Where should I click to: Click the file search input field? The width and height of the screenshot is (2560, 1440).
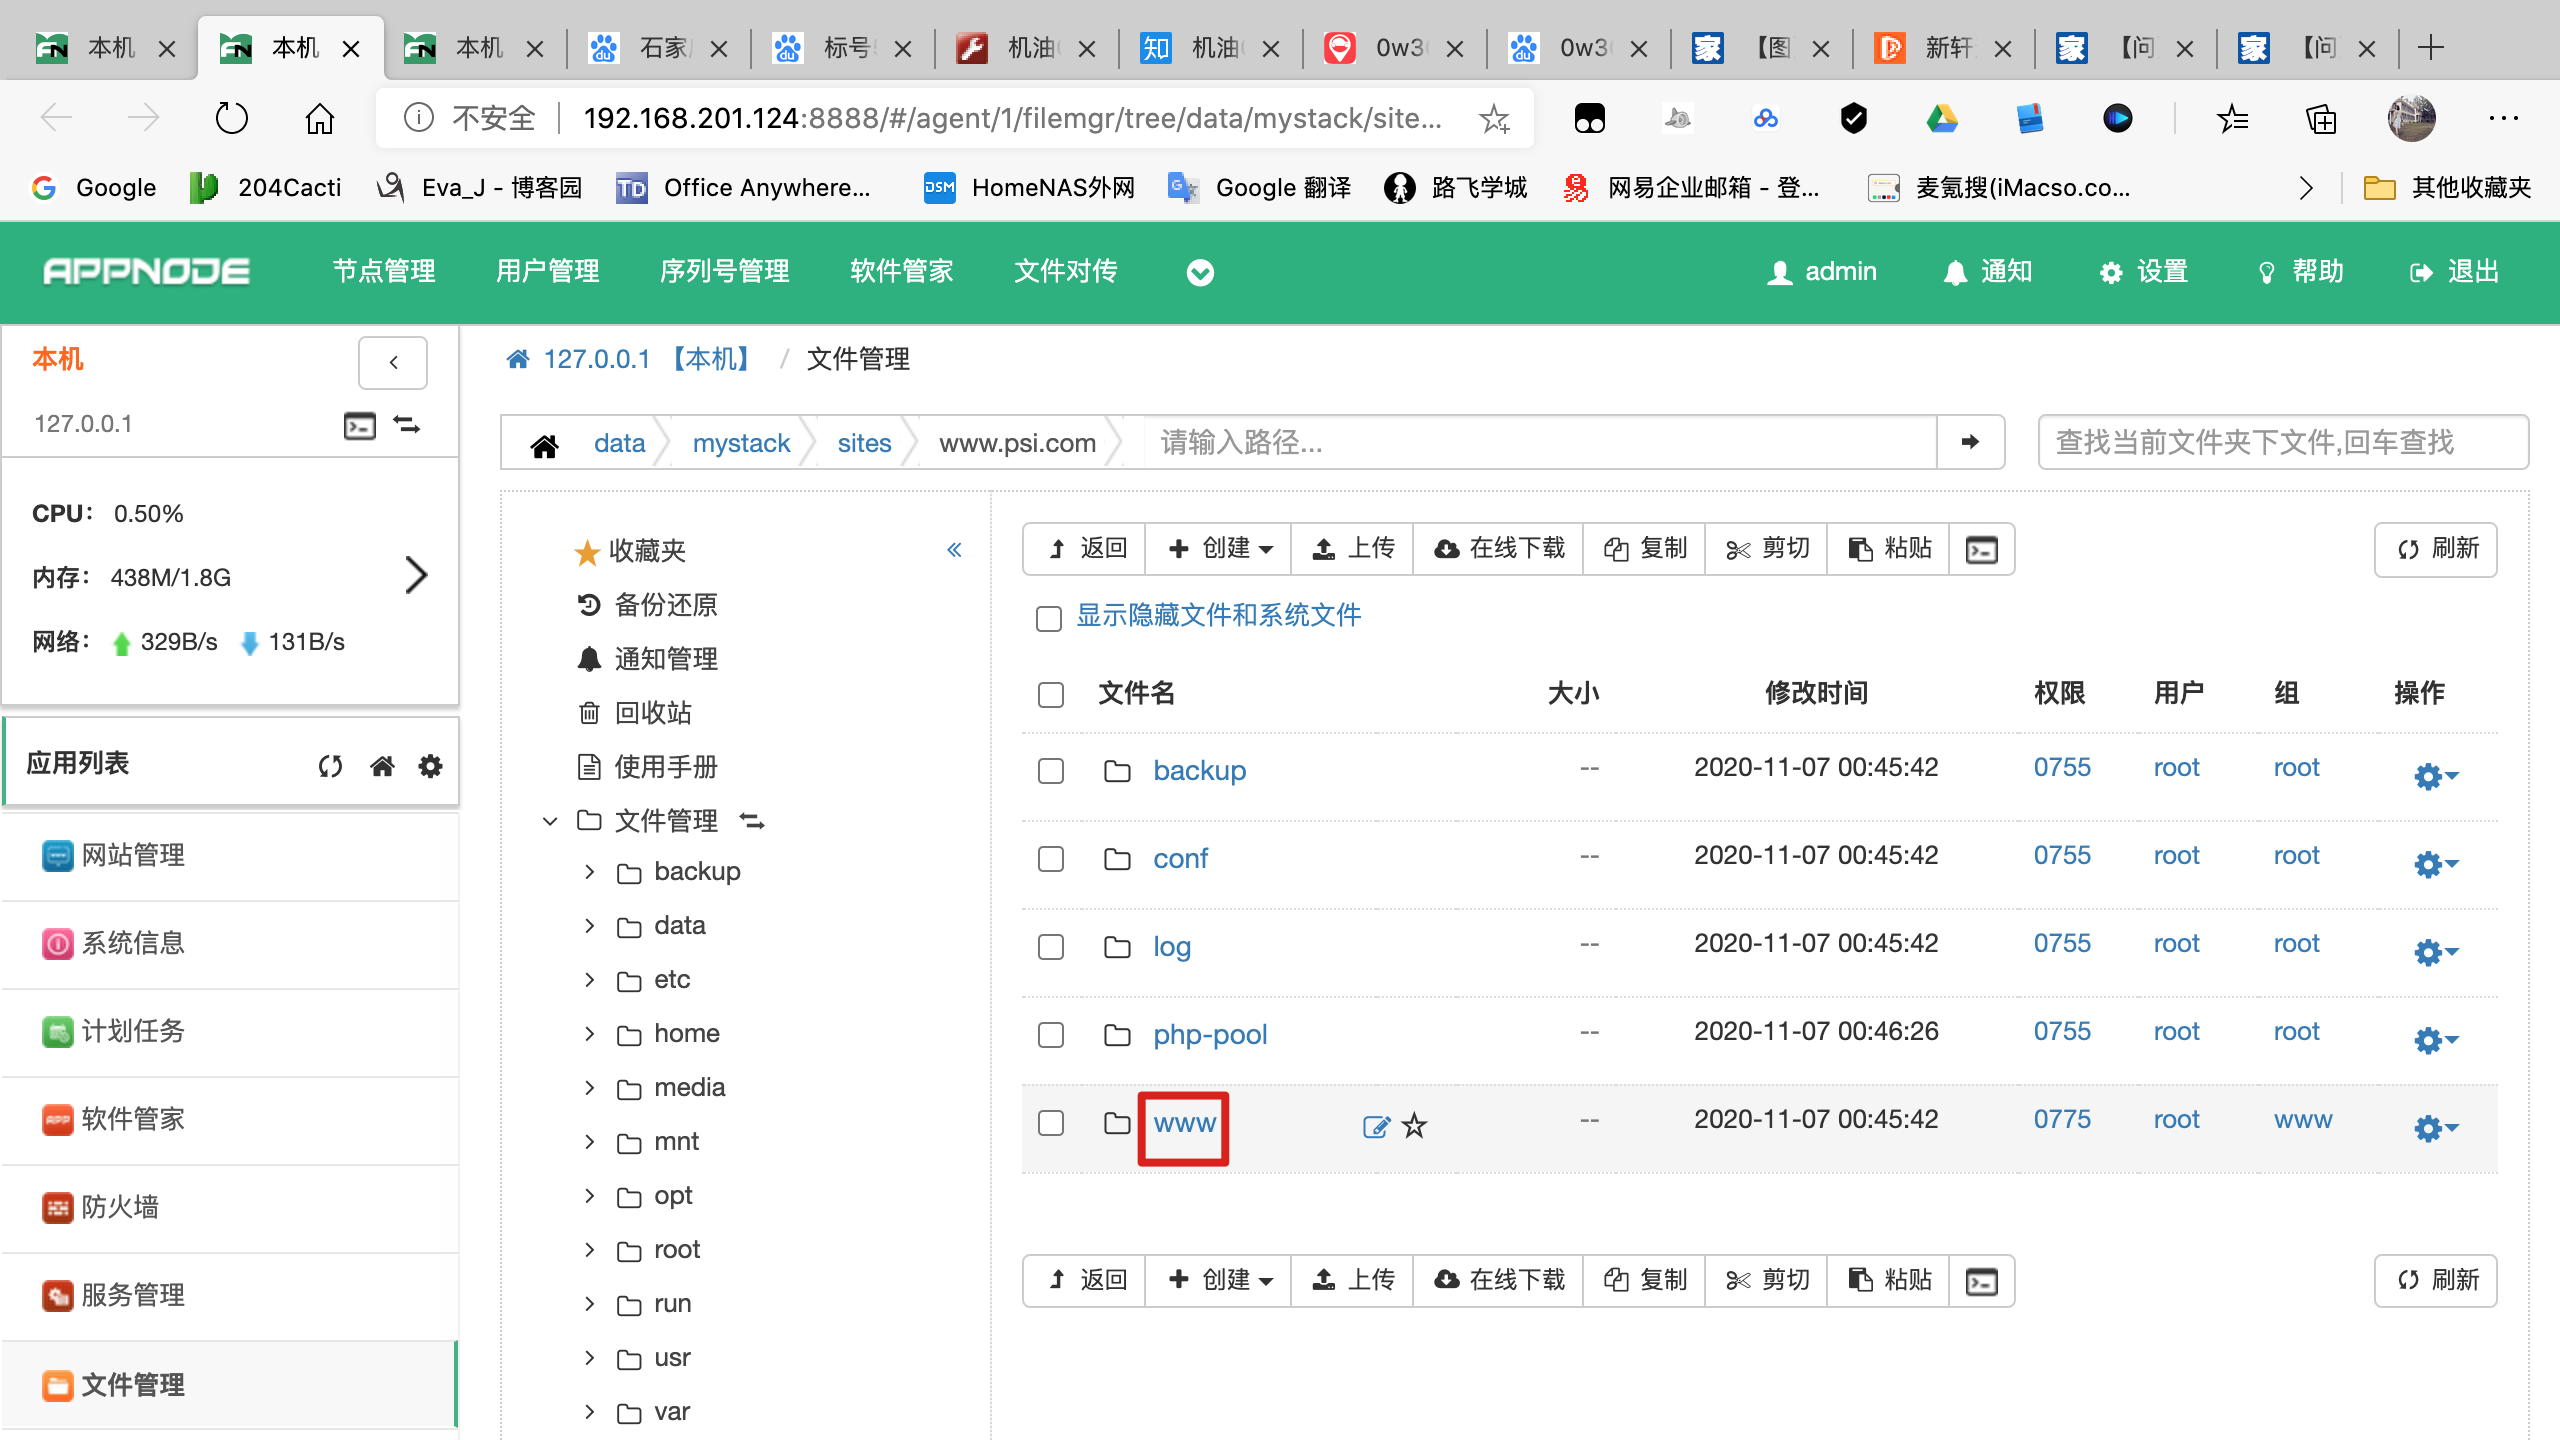pos(2283,442)
